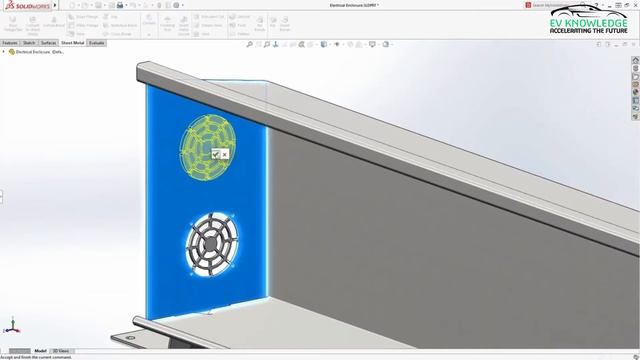Image resolution: width=640 pixels, height=360 pixels.
Task: Select the completed lower vent feature
Action: point(211,244)
